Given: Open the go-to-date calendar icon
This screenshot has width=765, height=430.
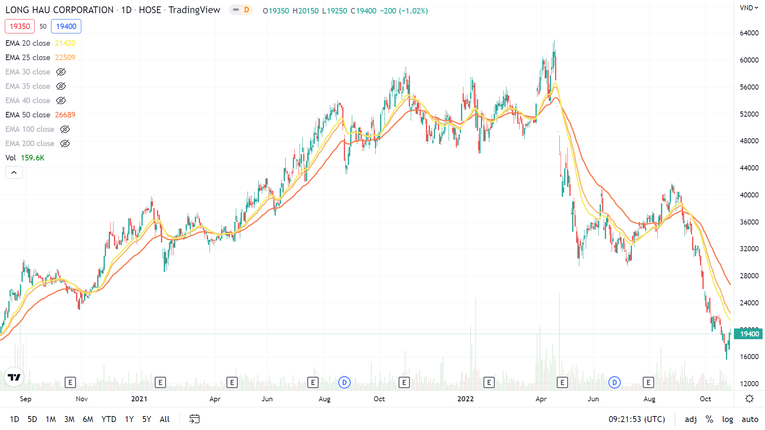Looking at the screenshot, I should (x=194, y=419).
